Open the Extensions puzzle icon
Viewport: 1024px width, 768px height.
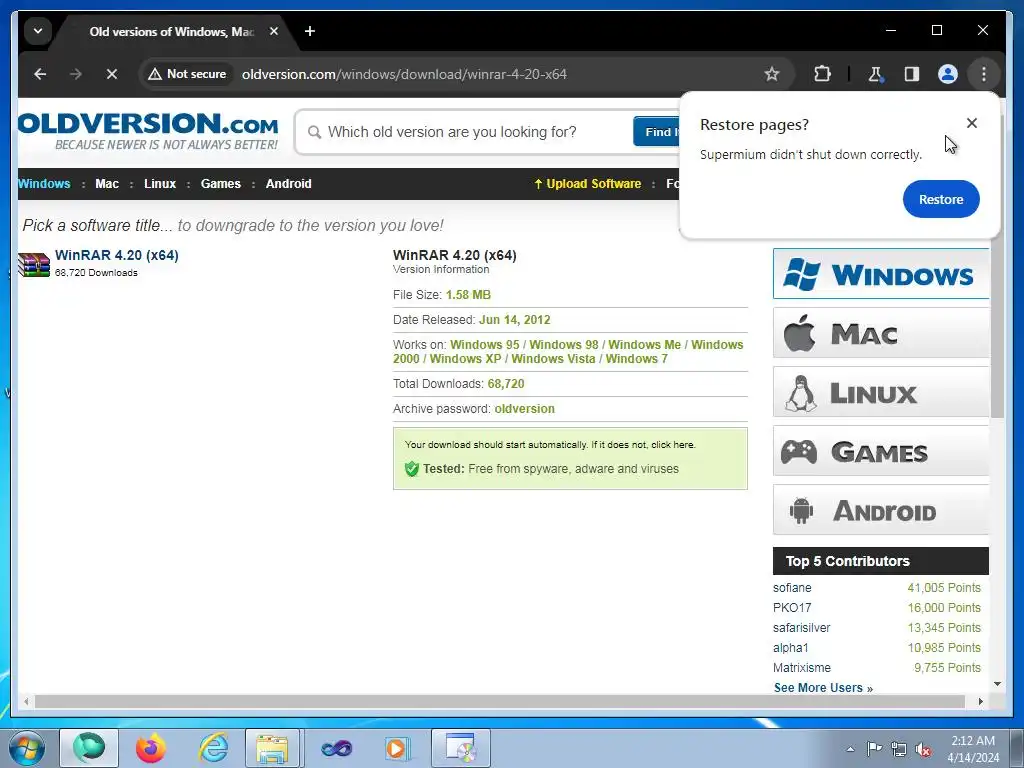pos(822,74)
